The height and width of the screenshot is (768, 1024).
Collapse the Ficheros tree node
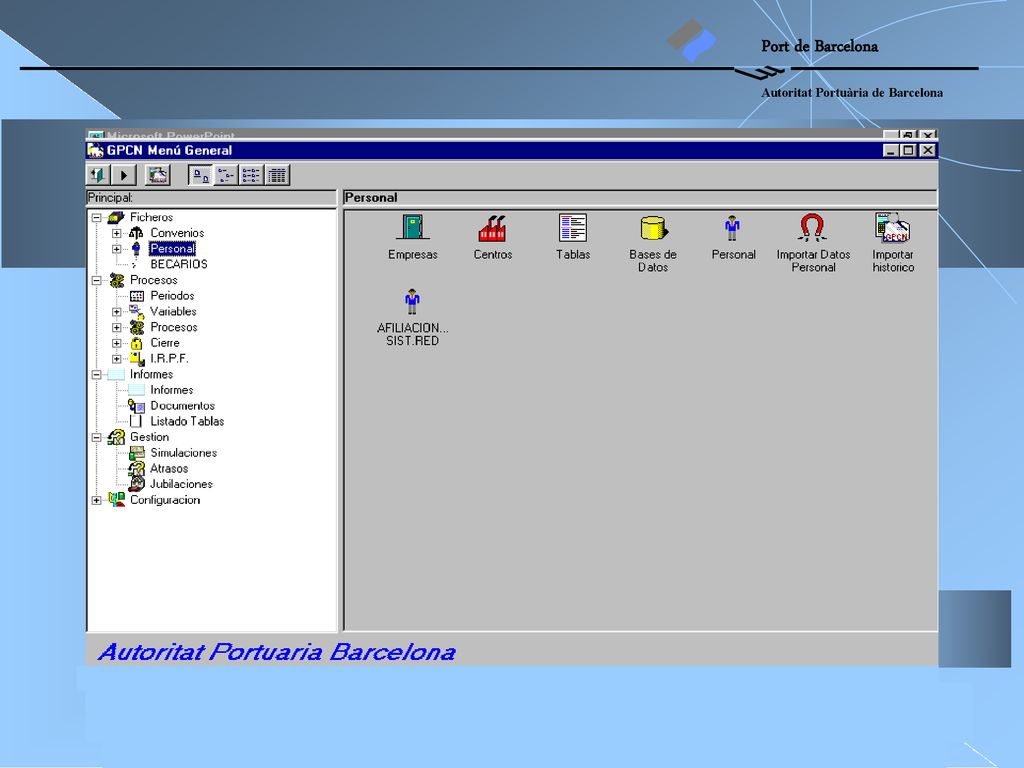click(x=97, y=217)
